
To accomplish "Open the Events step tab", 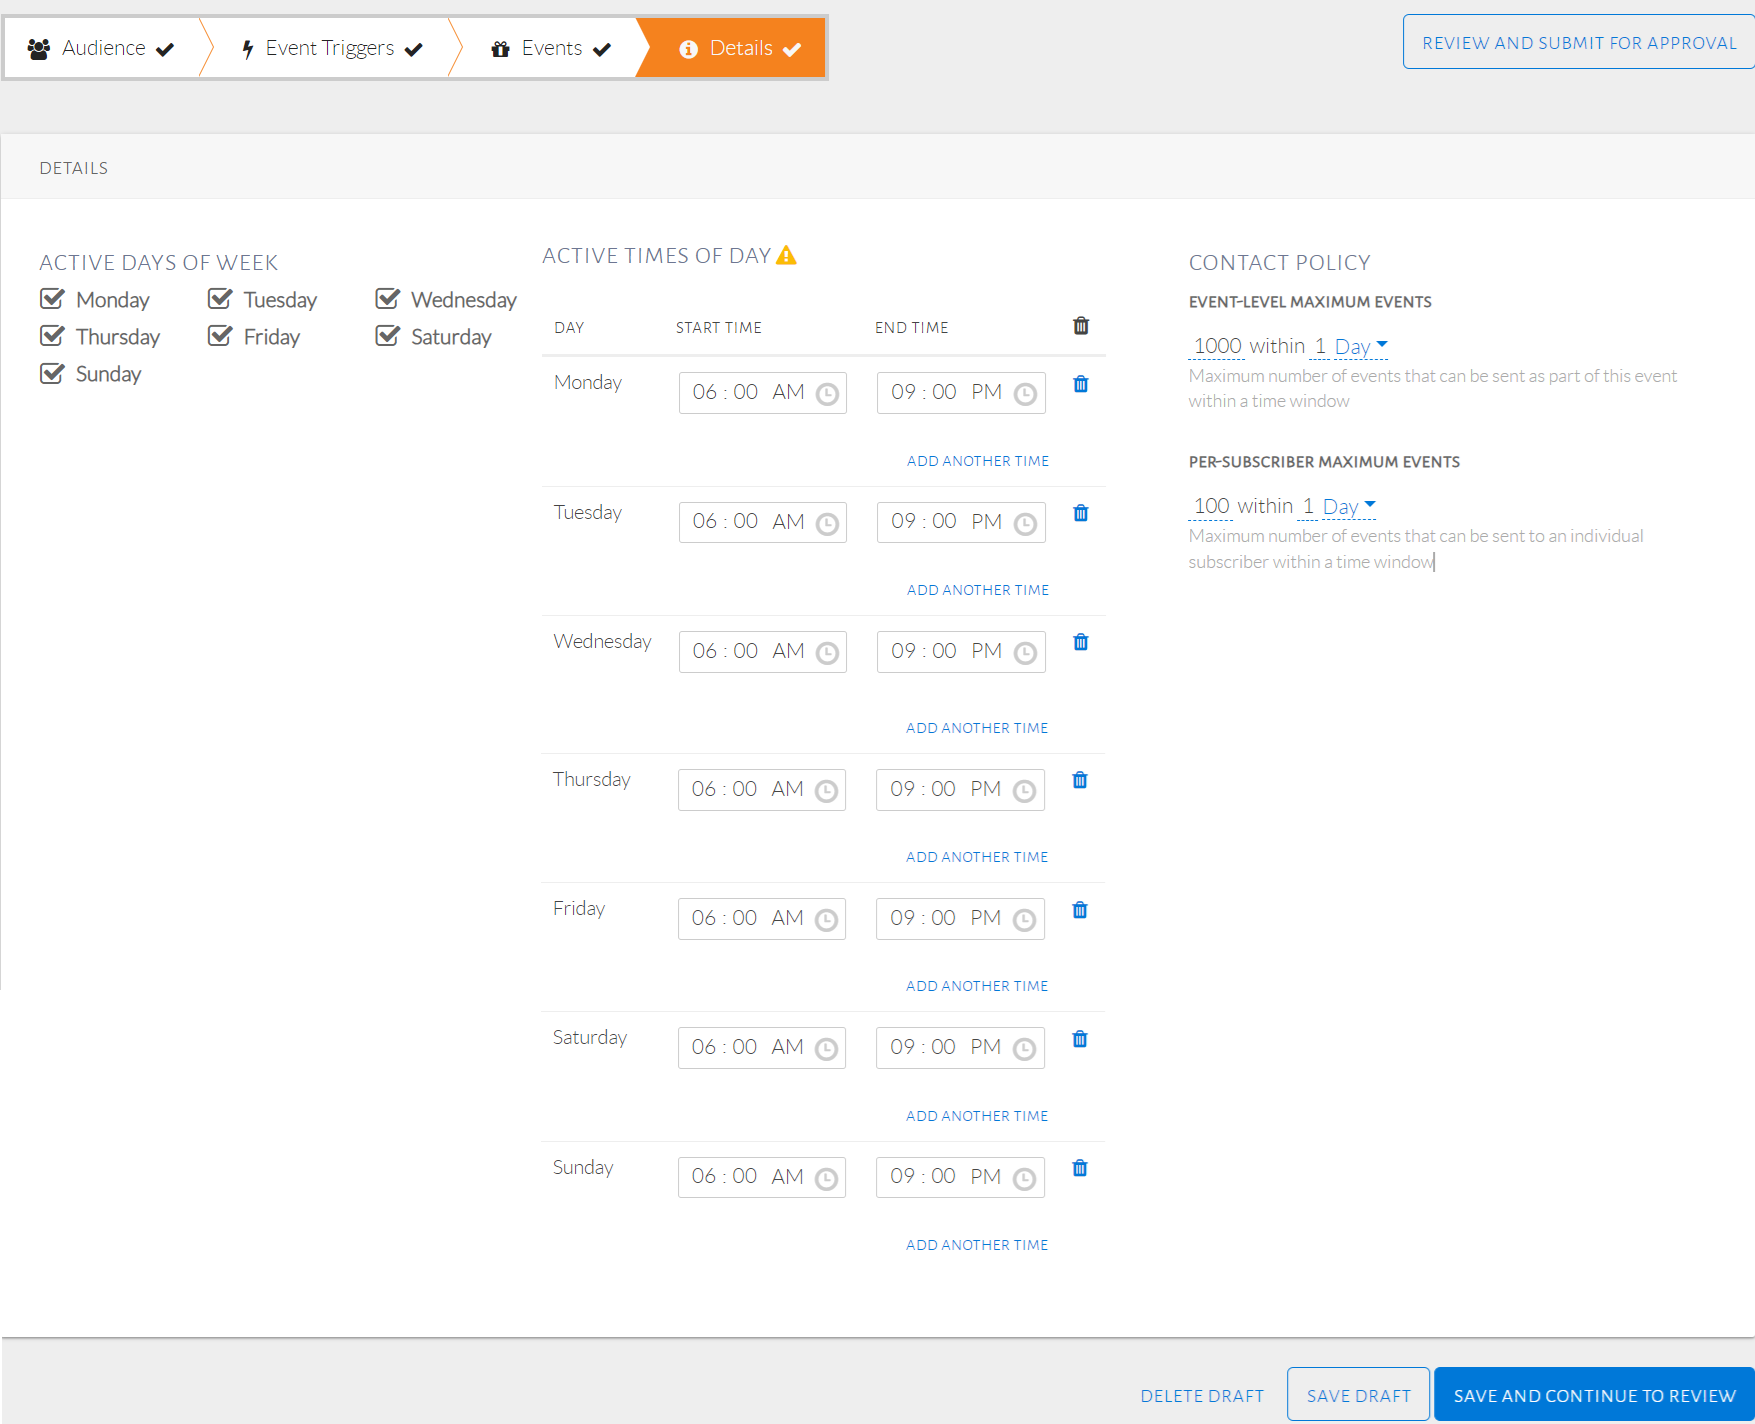I will tap(551, 48).
